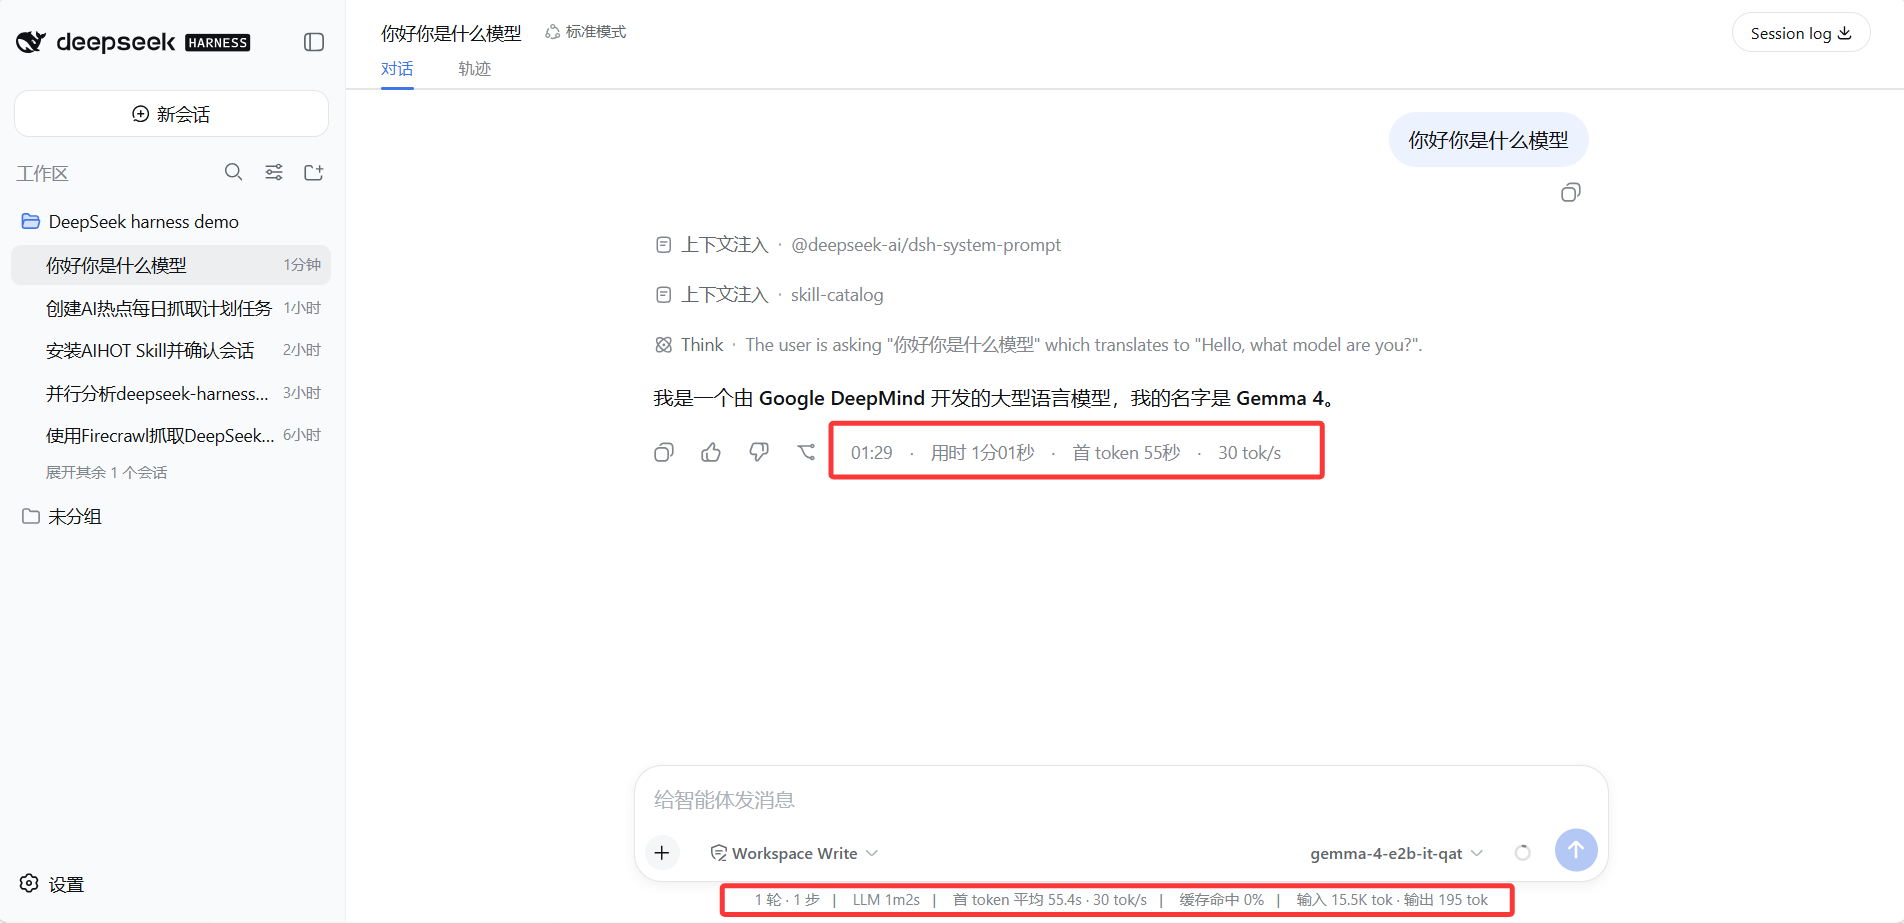Collapse DeepSeek harness demo folder
Image resolution: width=1904 pixels, height=923 pixels.
pos(130,222)
